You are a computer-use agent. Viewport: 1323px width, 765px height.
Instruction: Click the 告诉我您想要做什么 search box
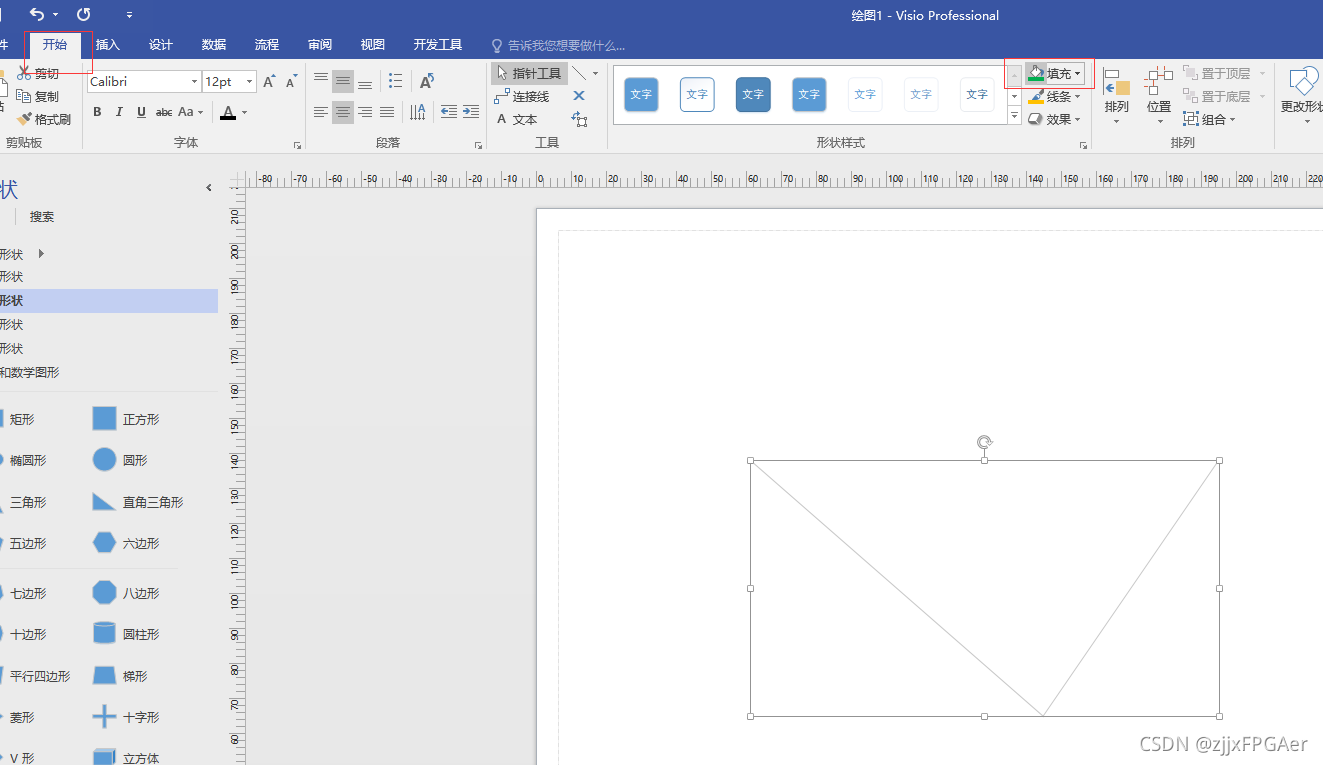(x=558, y=45)
